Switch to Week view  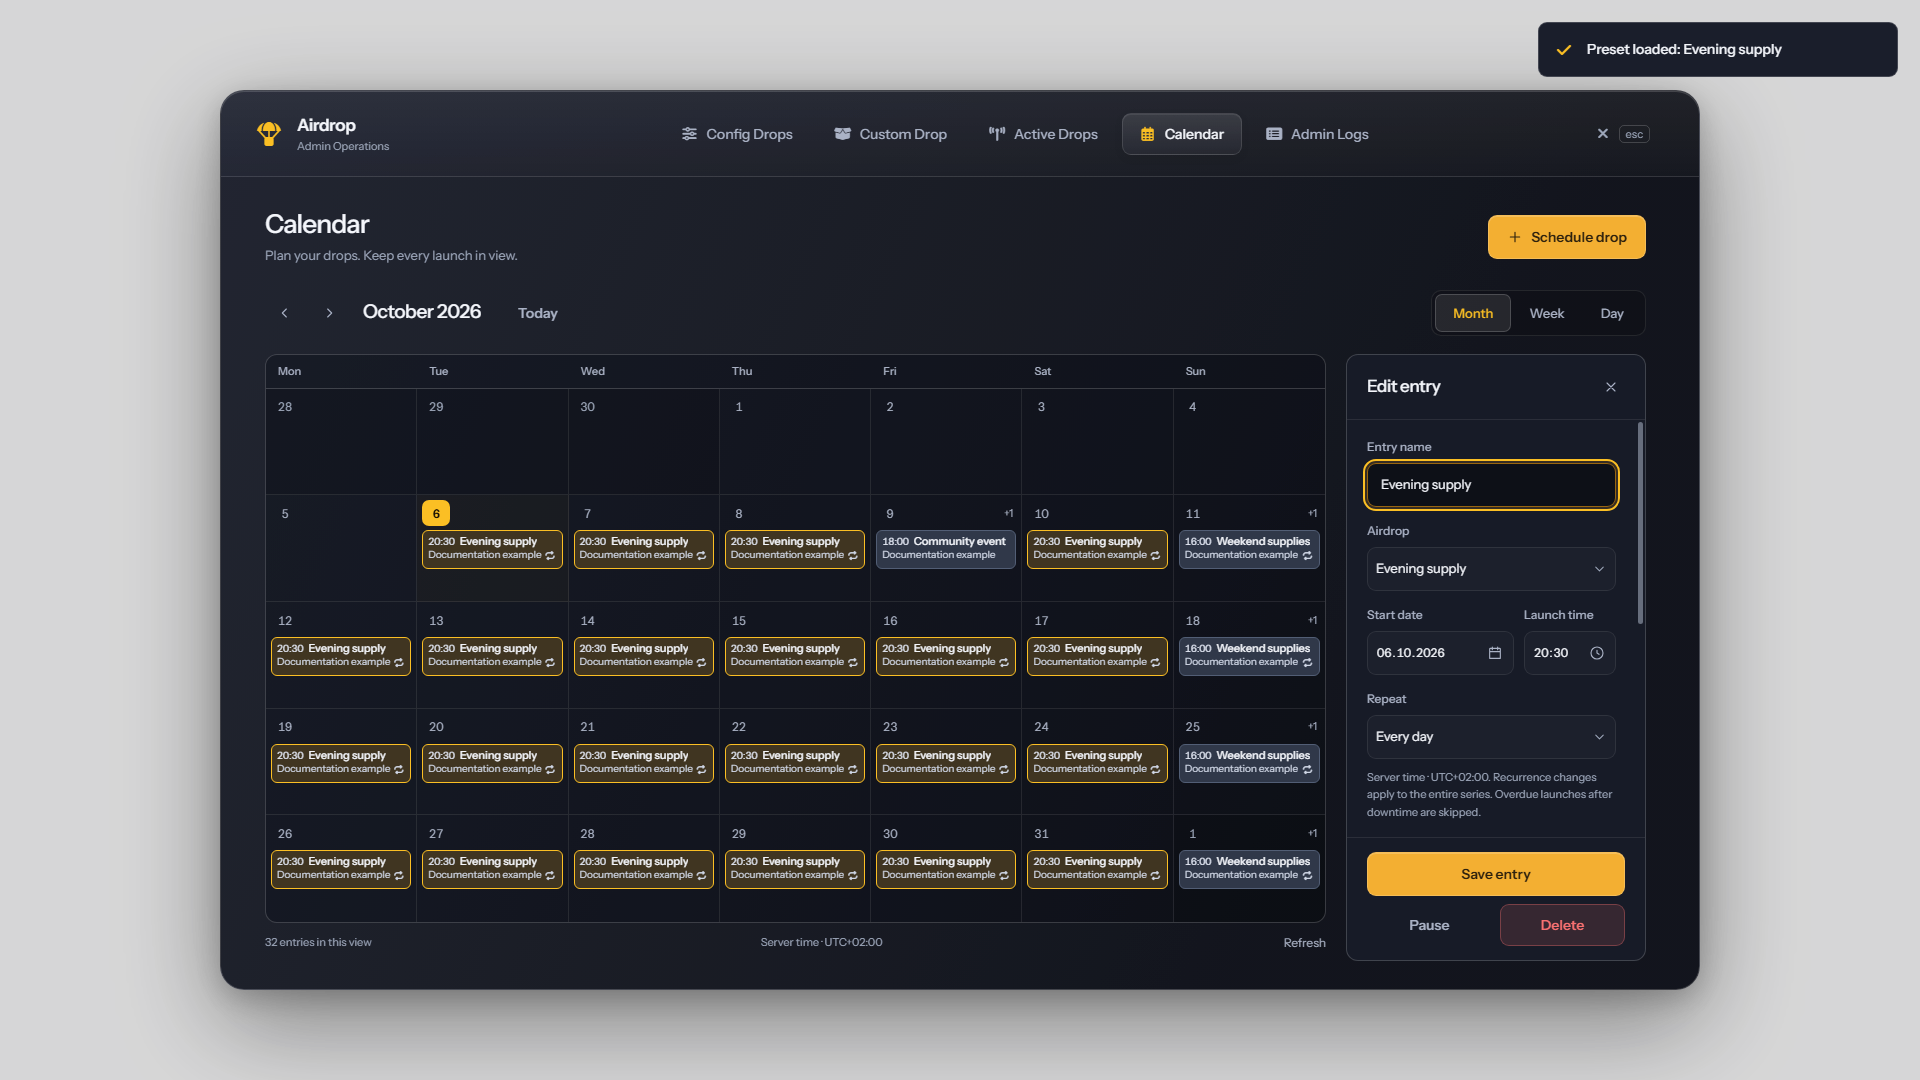[x=1546, y=313]
